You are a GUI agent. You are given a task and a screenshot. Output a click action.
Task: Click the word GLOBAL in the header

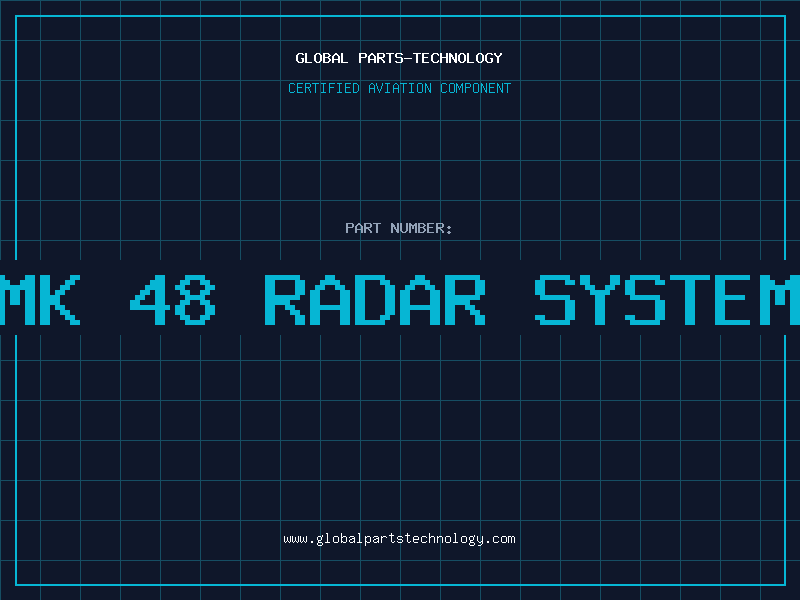click(321, 58)
